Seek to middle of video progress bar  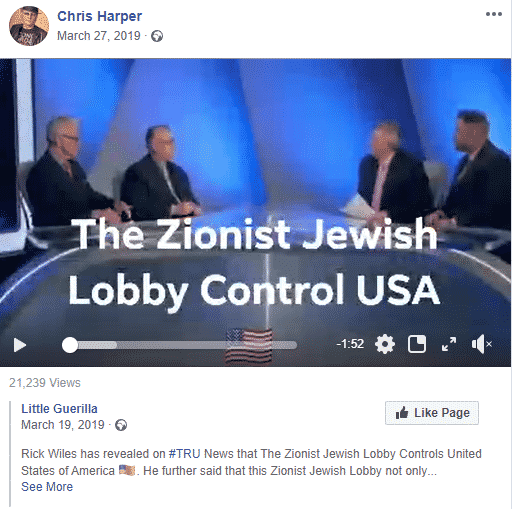click(x=183, y=345)
